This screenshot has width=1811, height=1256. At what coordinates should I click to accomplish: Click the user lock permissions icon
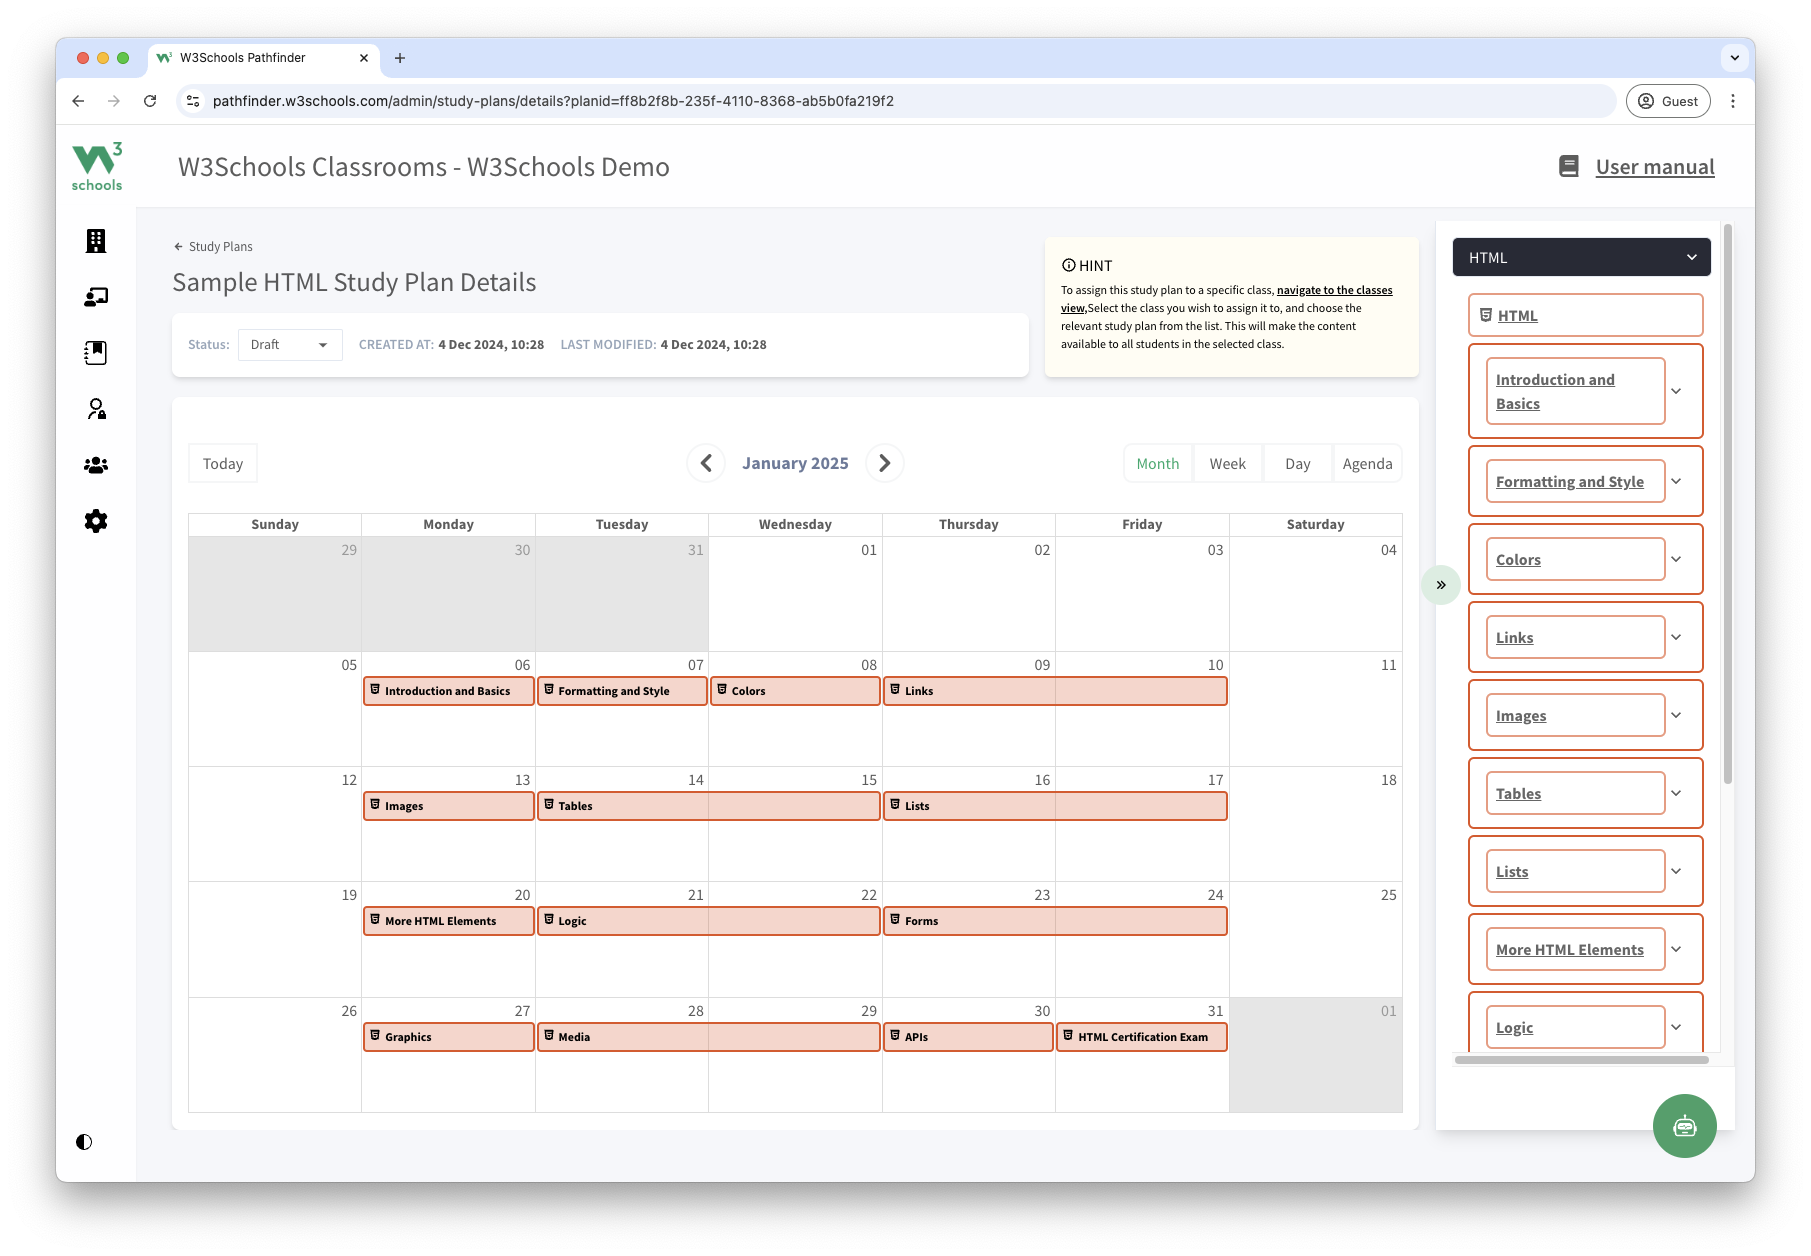pyautogui.click(x=96, y=409)
